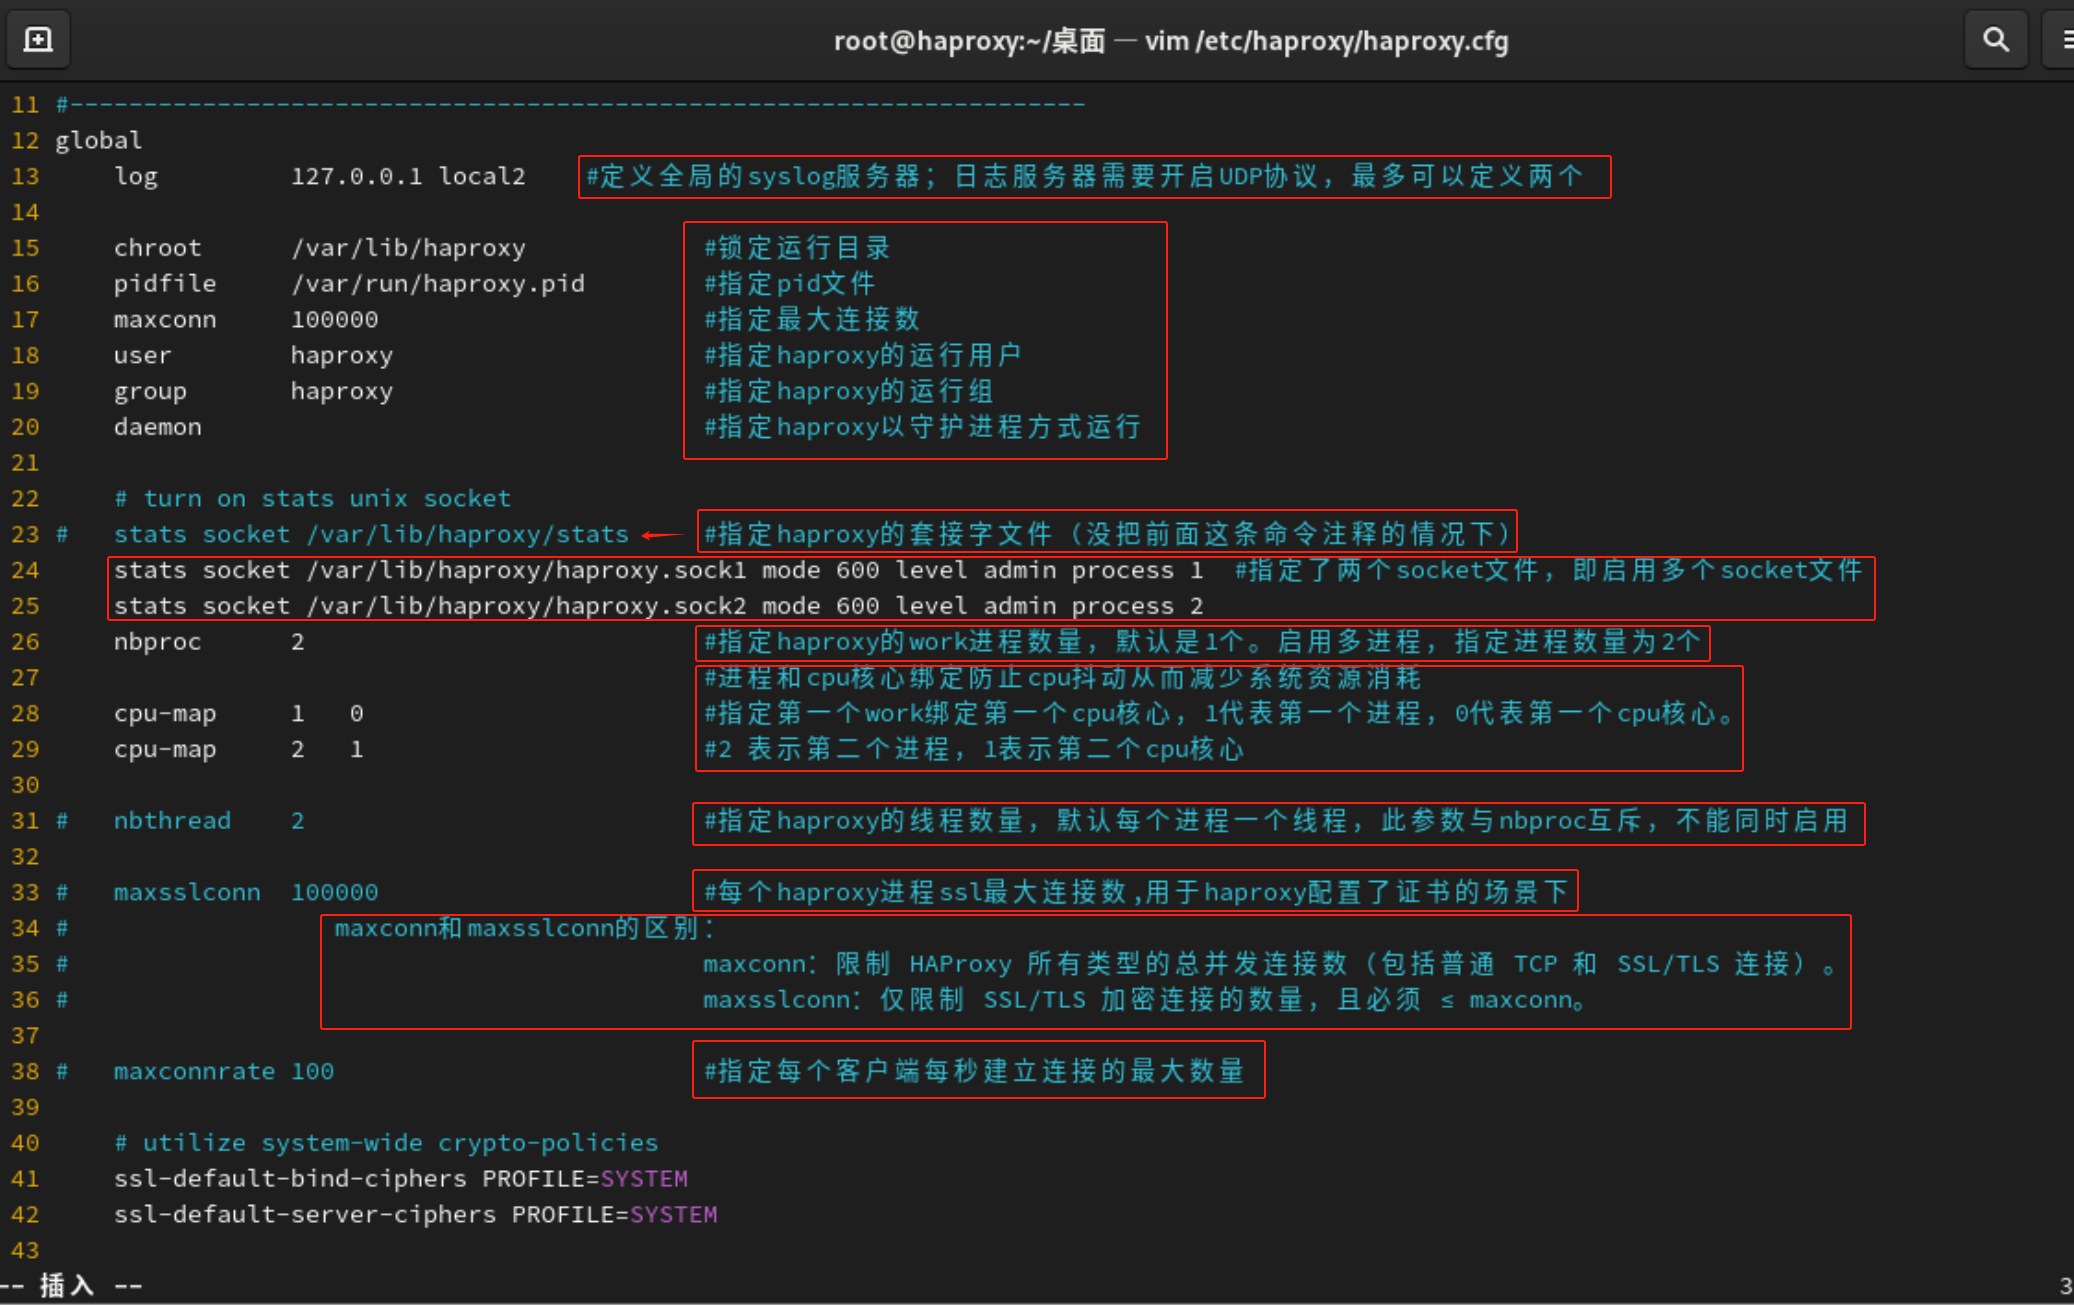Screen dimensions: 2074x1305
Task: Click the 'daemon' keyword
Action: tap(158, 427)
